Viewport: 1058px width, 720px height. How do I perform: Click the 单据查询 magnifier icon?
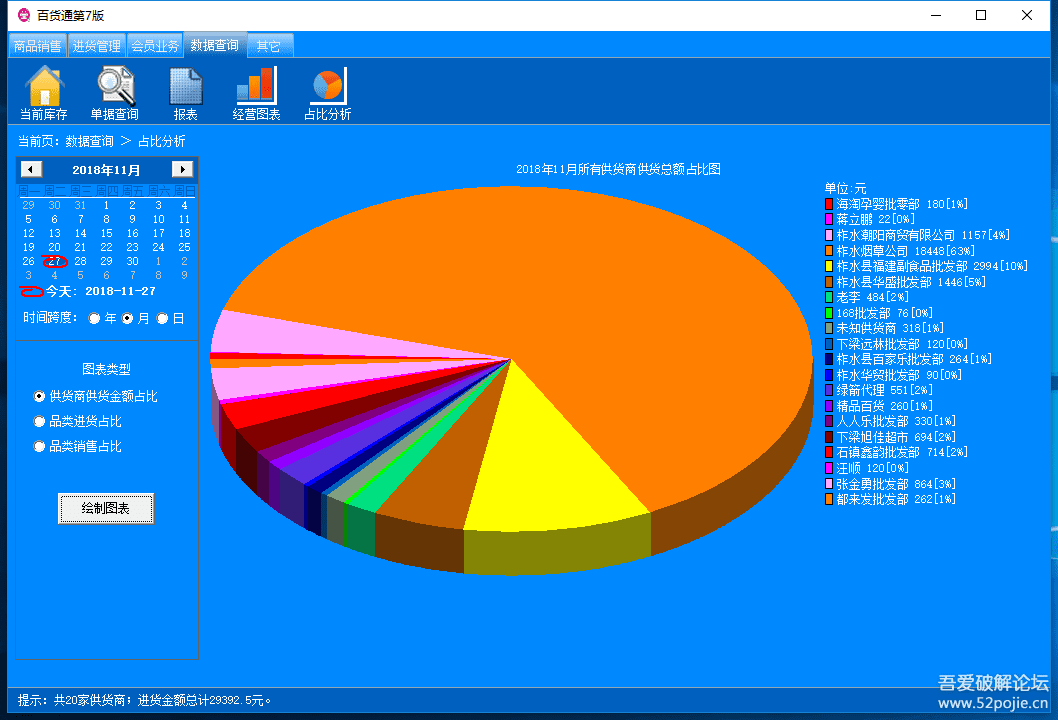(x=115, y=87)
